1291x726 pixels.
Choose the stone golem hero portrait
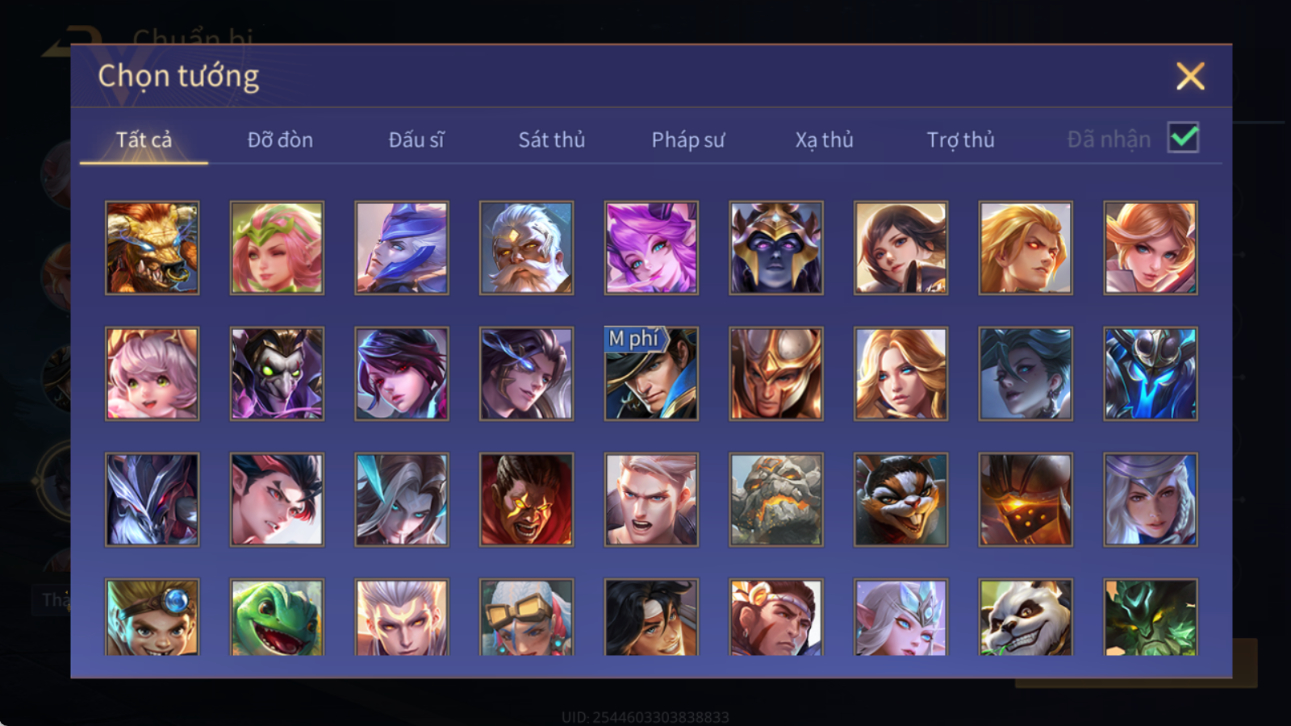coord(776,499)
